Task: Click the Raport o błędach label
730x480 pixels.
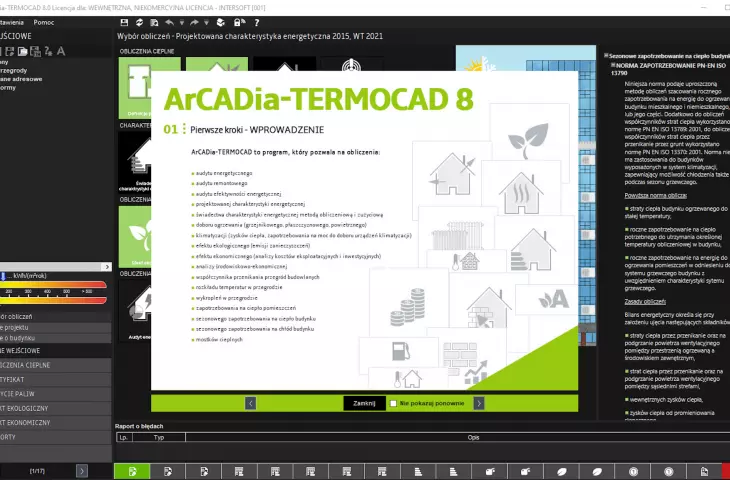Action: [139, 426]
